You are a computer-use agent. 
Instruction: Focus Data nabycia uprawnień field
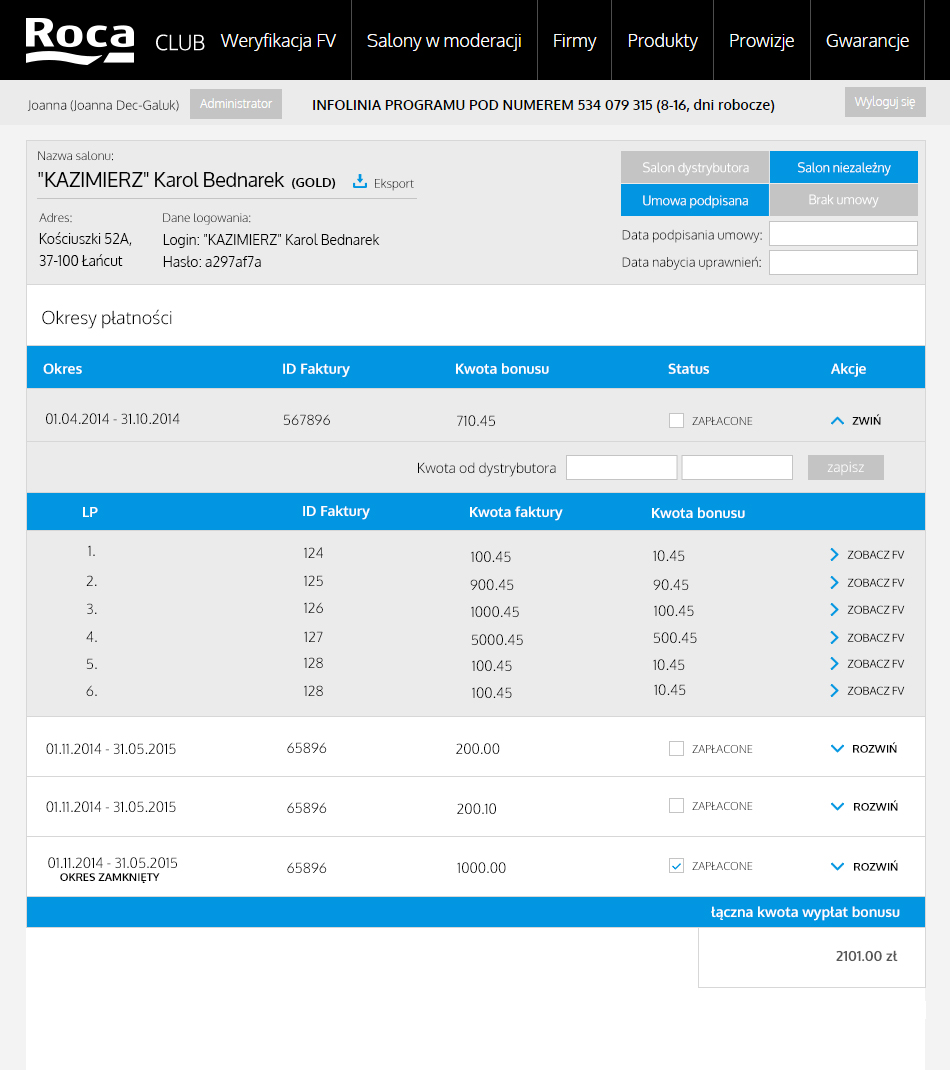(x=844, y=263)
